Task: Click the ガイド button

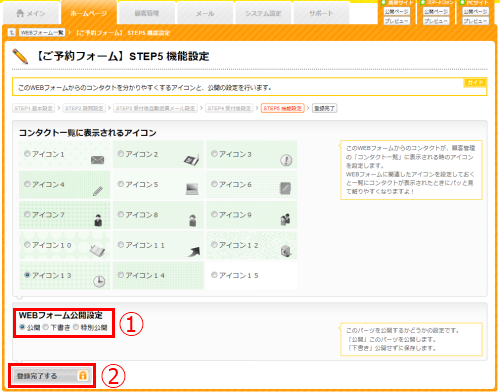Action: click(475, 82)
